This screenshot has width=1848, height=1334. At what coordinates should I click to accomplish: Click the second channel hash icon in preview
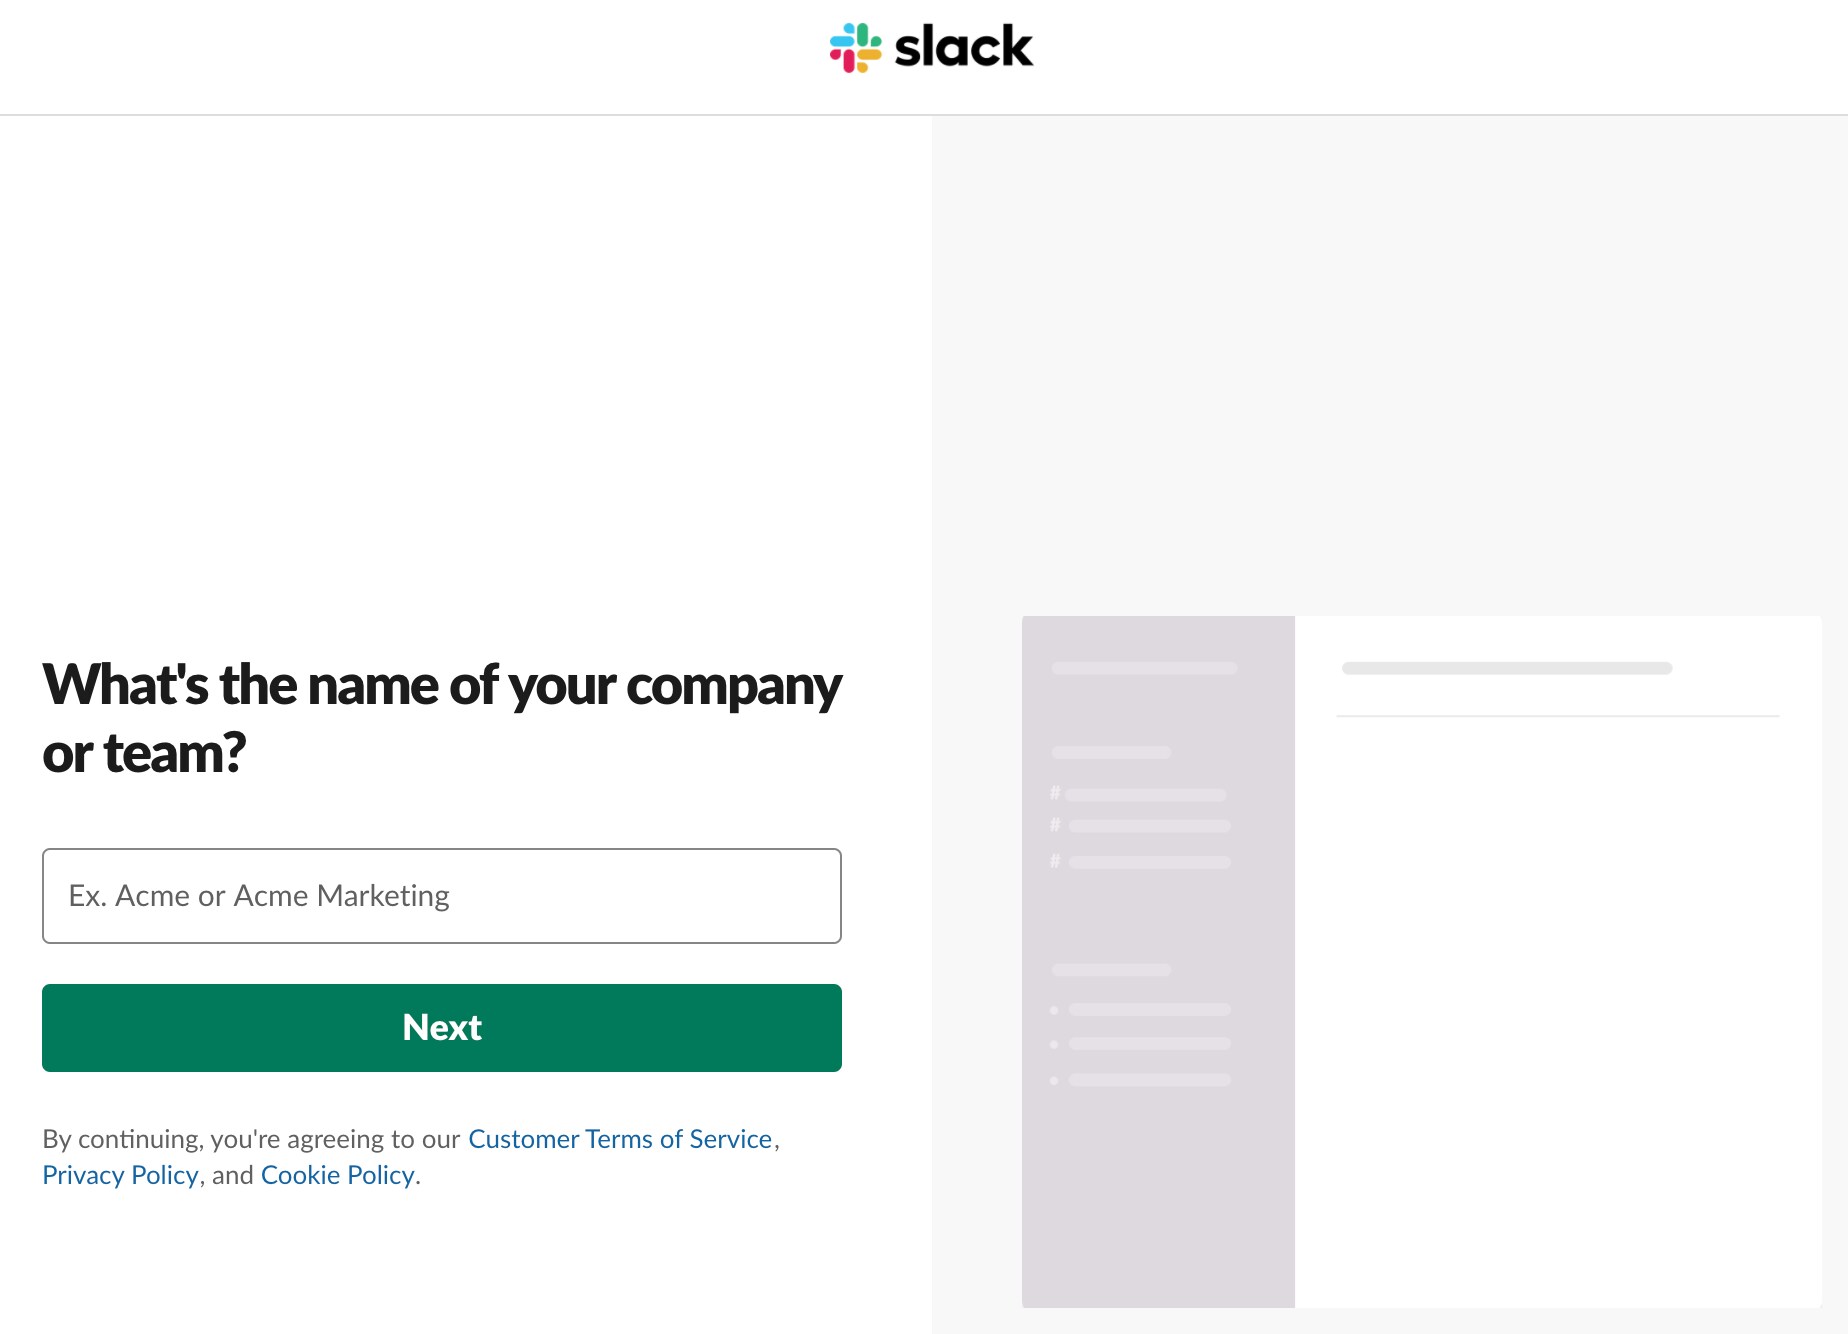(1055, 825)
